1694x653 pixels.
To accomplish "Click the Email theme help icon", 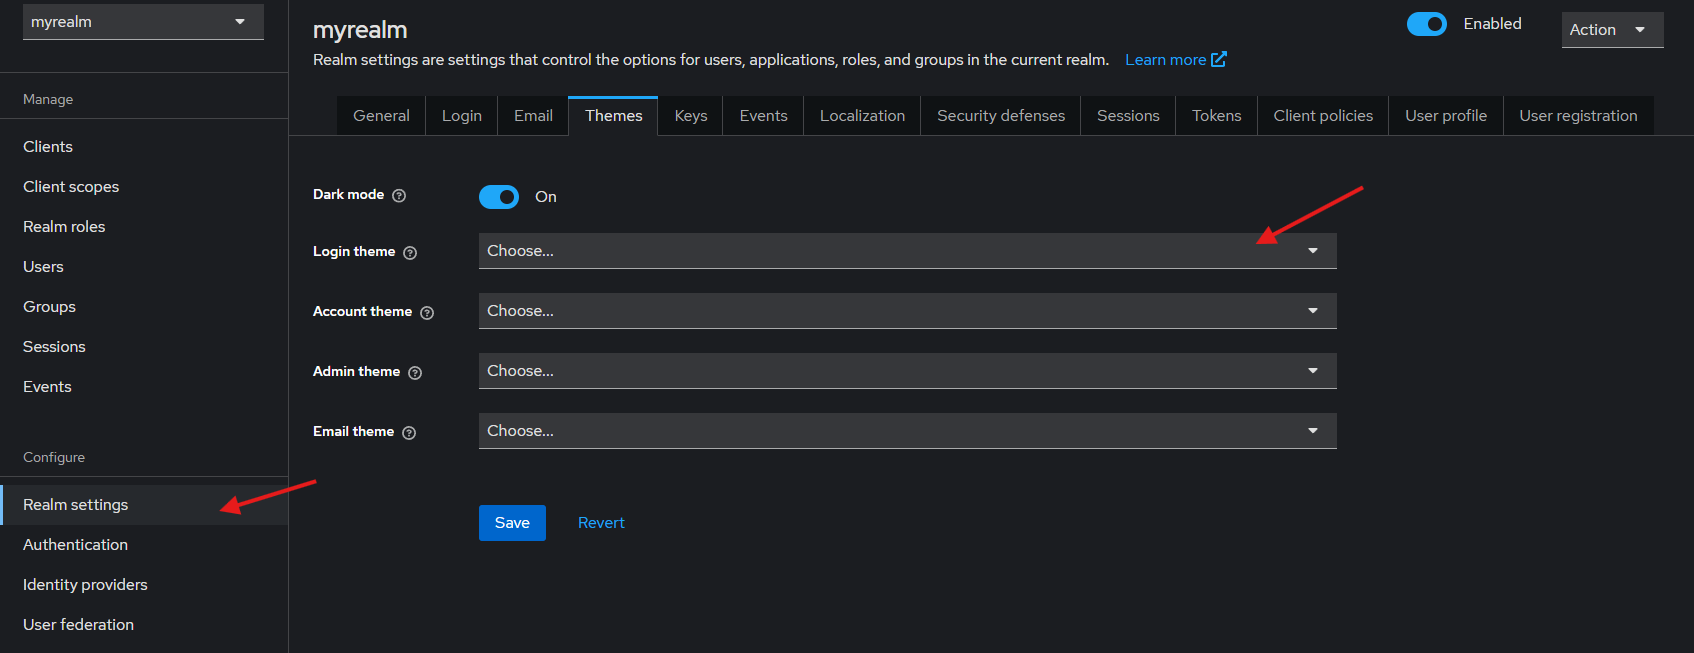I will pyautogui.click(x=409, y=433).
